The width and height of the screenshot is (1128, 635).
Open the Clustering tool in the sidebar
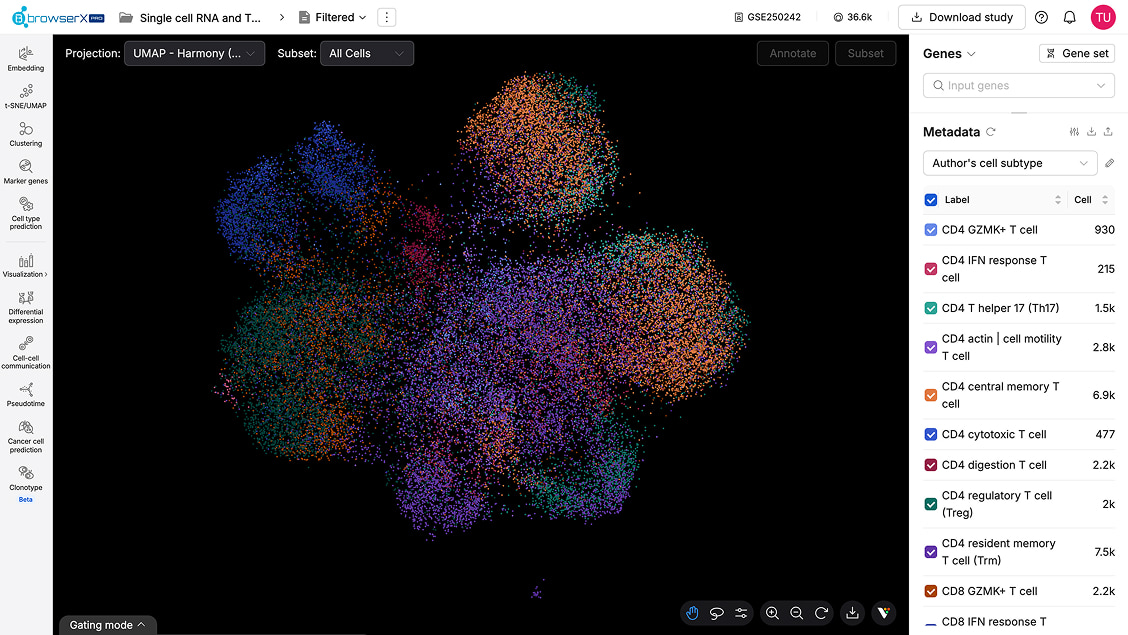click(26, 130)
